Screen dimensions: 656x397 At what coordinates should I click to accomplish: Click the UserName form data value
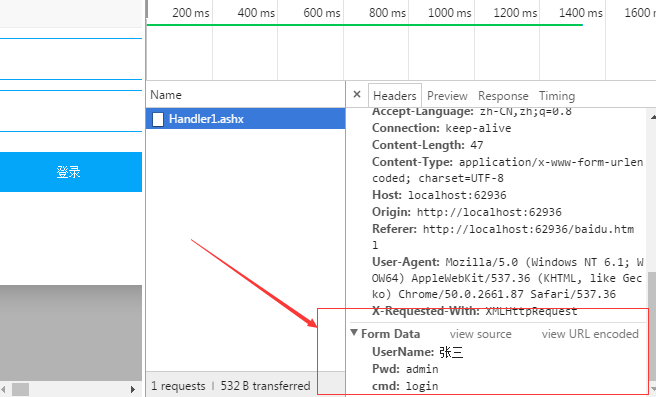click(x=451, y=352)
